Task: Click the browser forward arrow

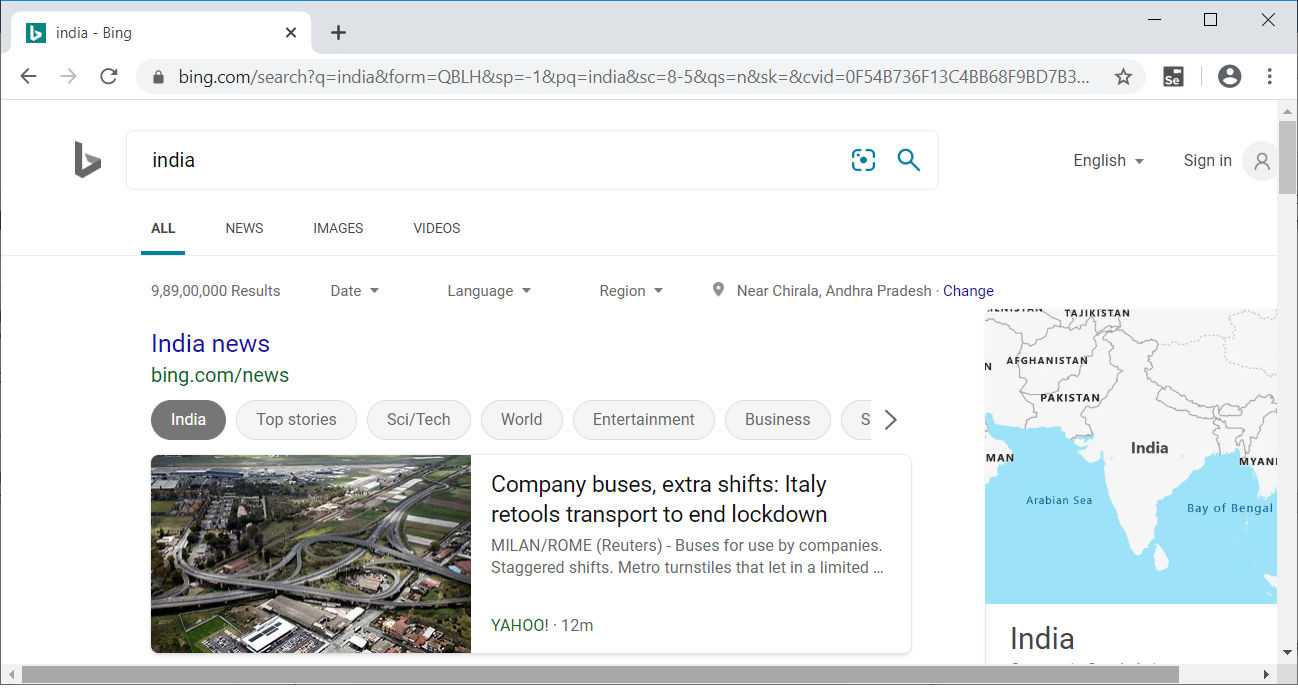Action: point(69,76)
